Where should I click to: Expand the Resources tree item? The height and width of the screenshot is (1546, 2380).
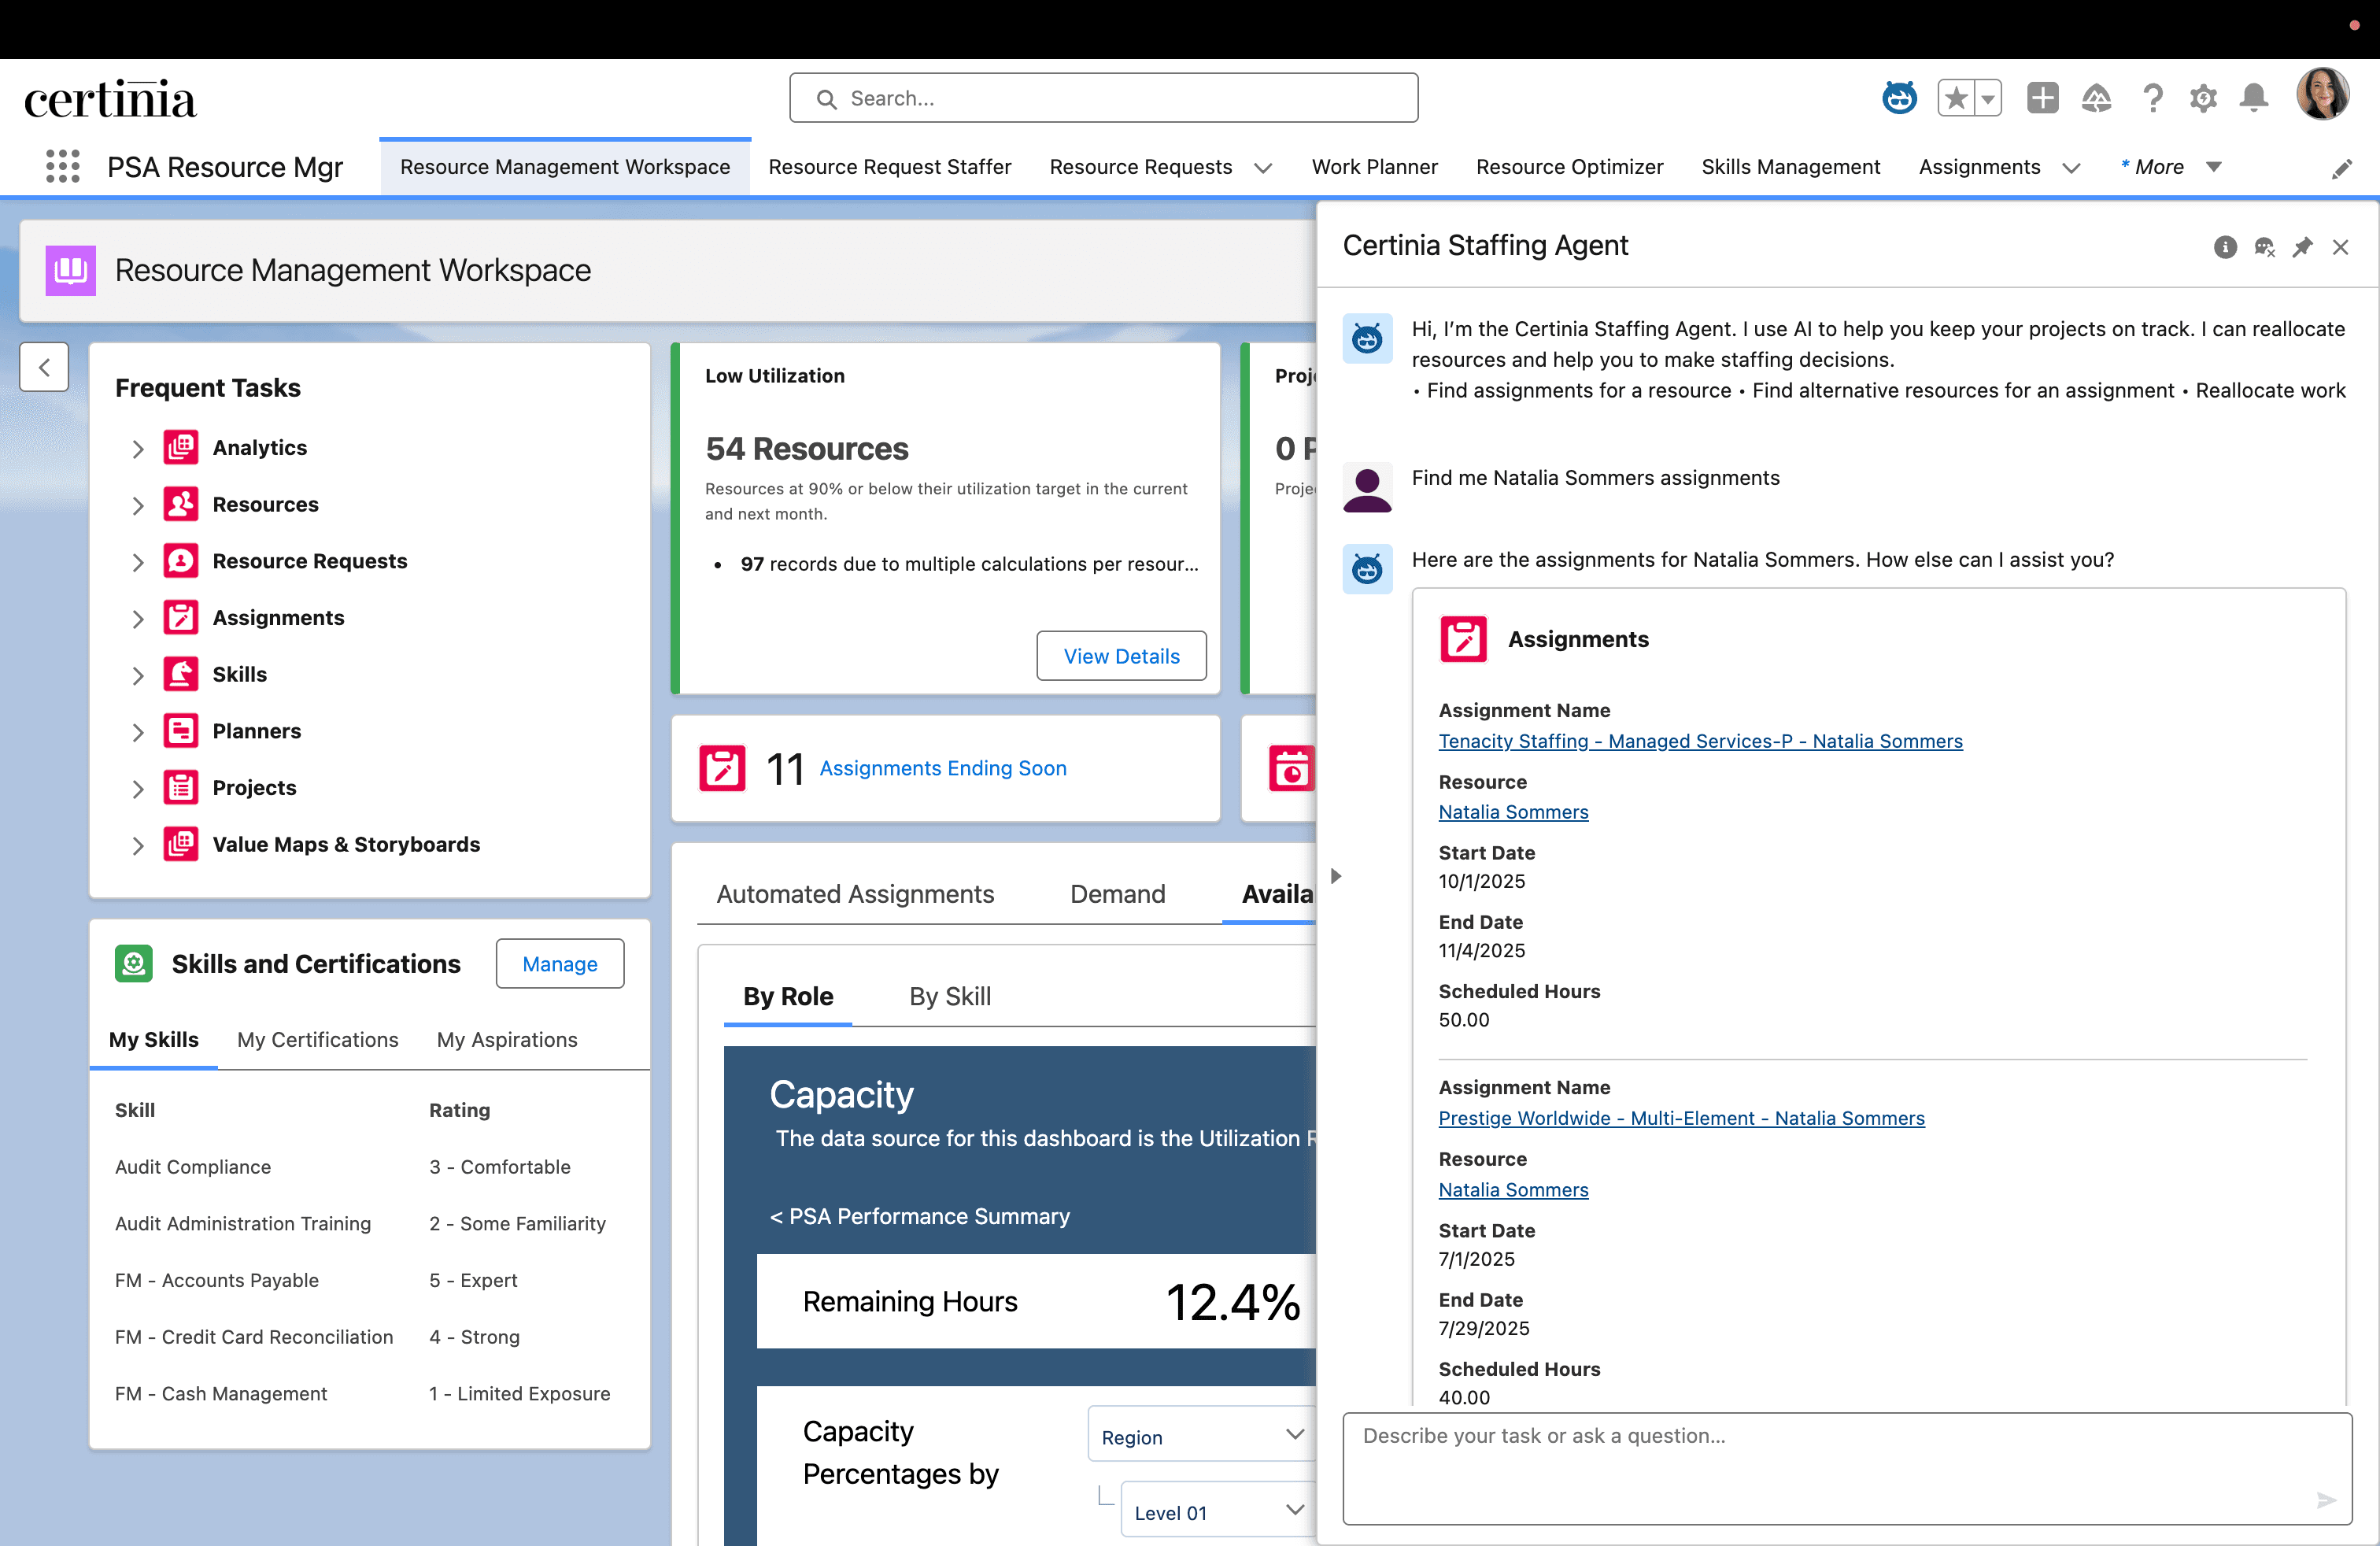[x=138, y=506]
